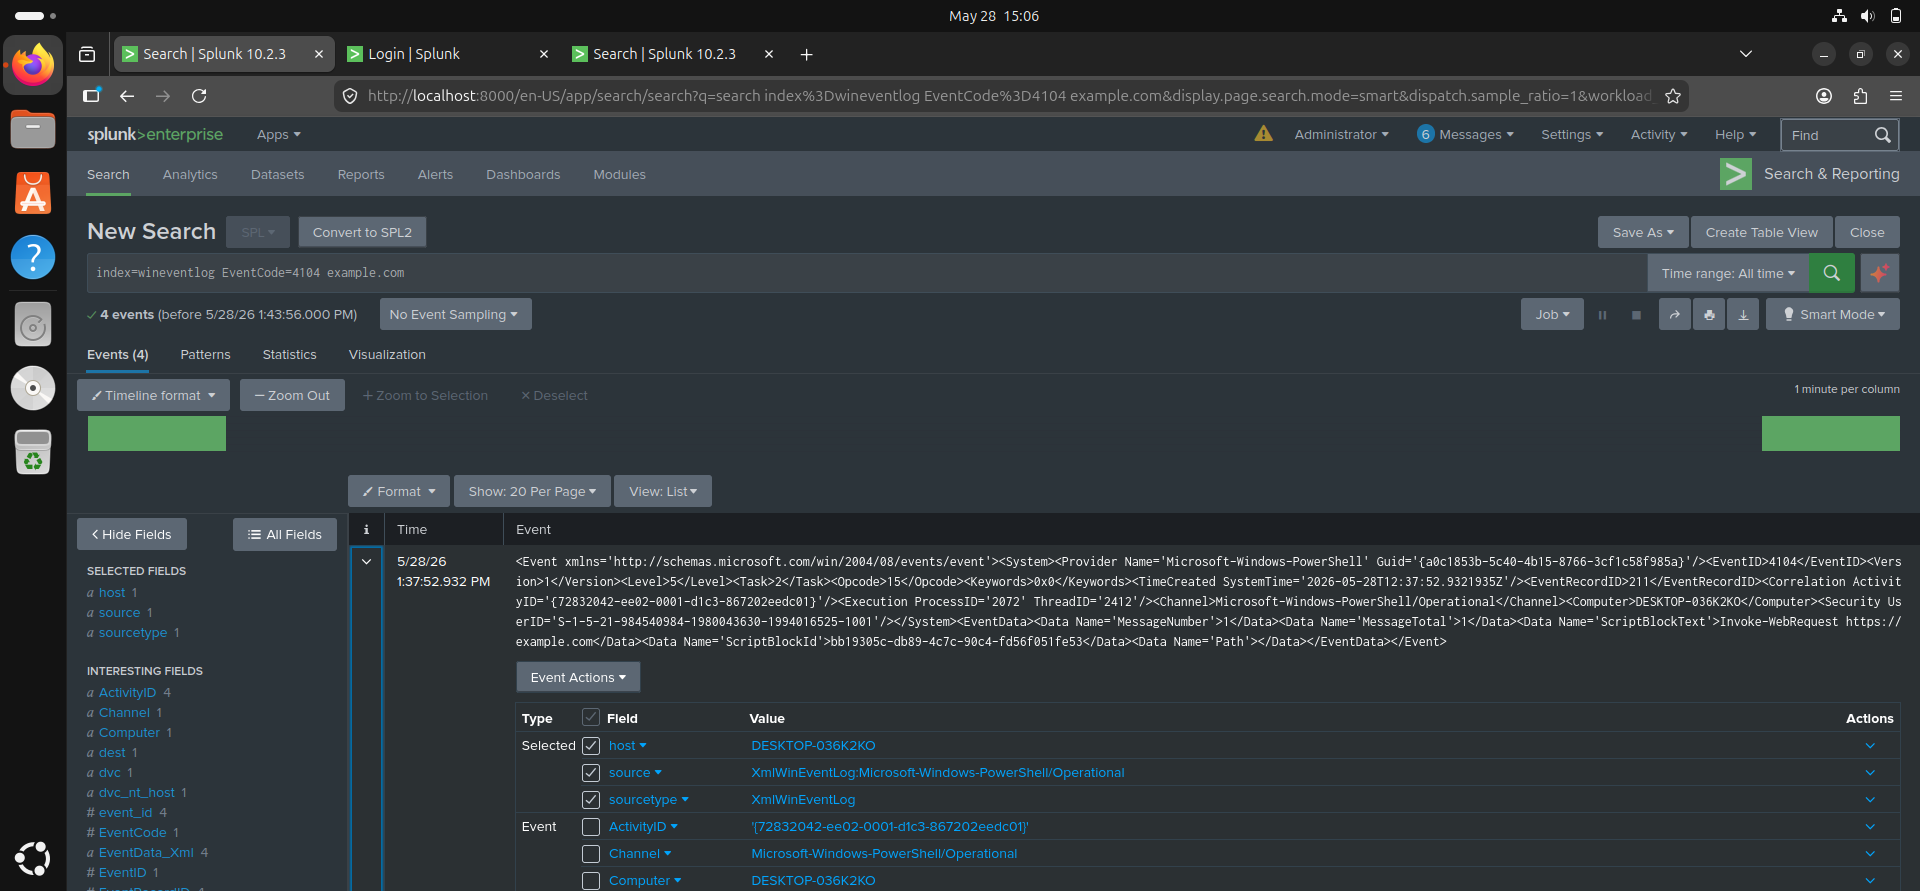Check the Channel field checkbox
Image resolution: width=1920 pixels, height=891 pixels.
tap(591, 854)
